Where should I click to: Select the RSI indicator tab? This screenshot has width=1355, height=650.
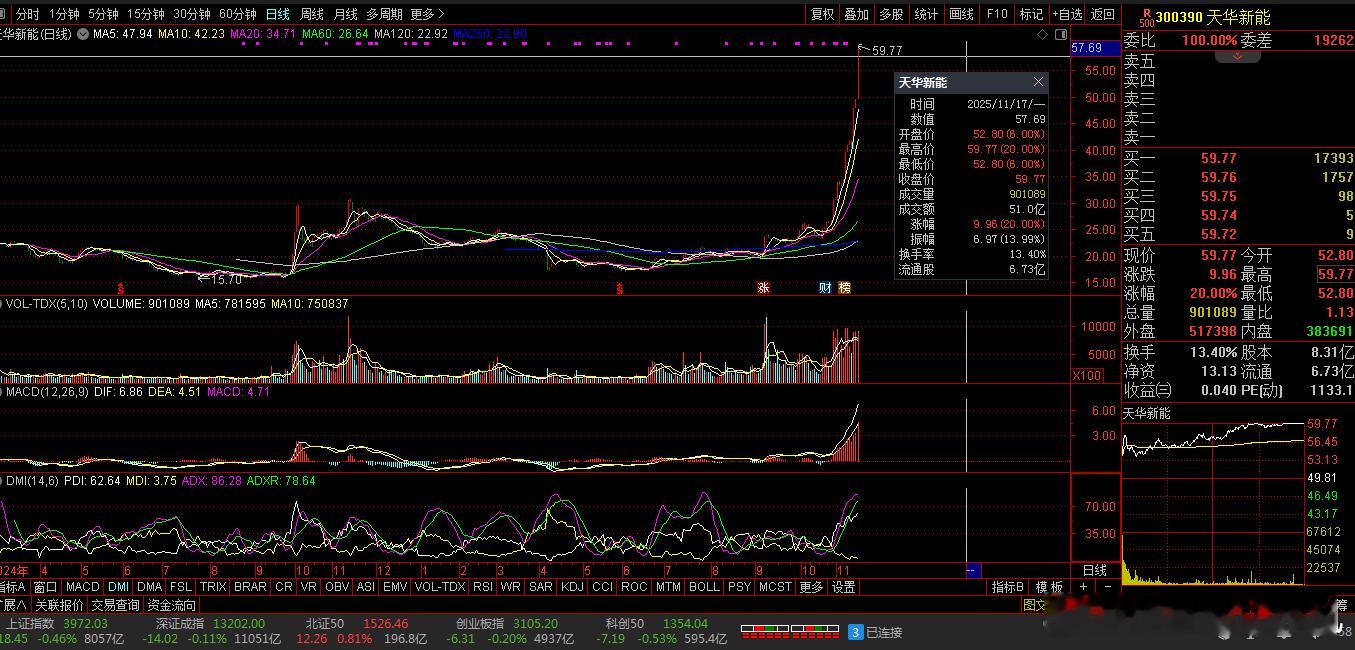click(x=483, y=587)
